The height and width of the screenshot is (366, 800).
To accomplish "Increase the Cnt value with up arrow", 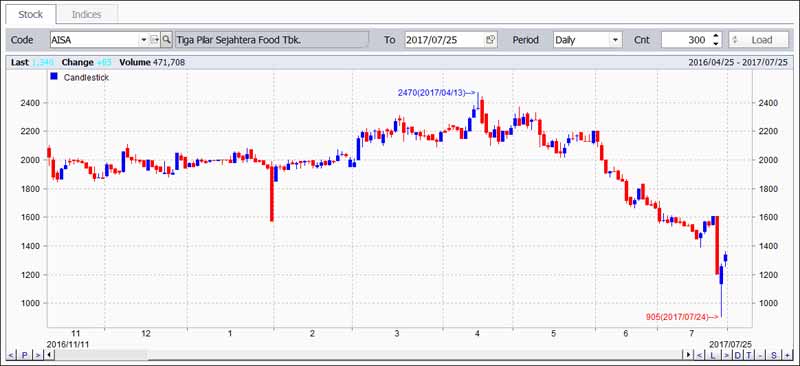I will tap(716, 36).
